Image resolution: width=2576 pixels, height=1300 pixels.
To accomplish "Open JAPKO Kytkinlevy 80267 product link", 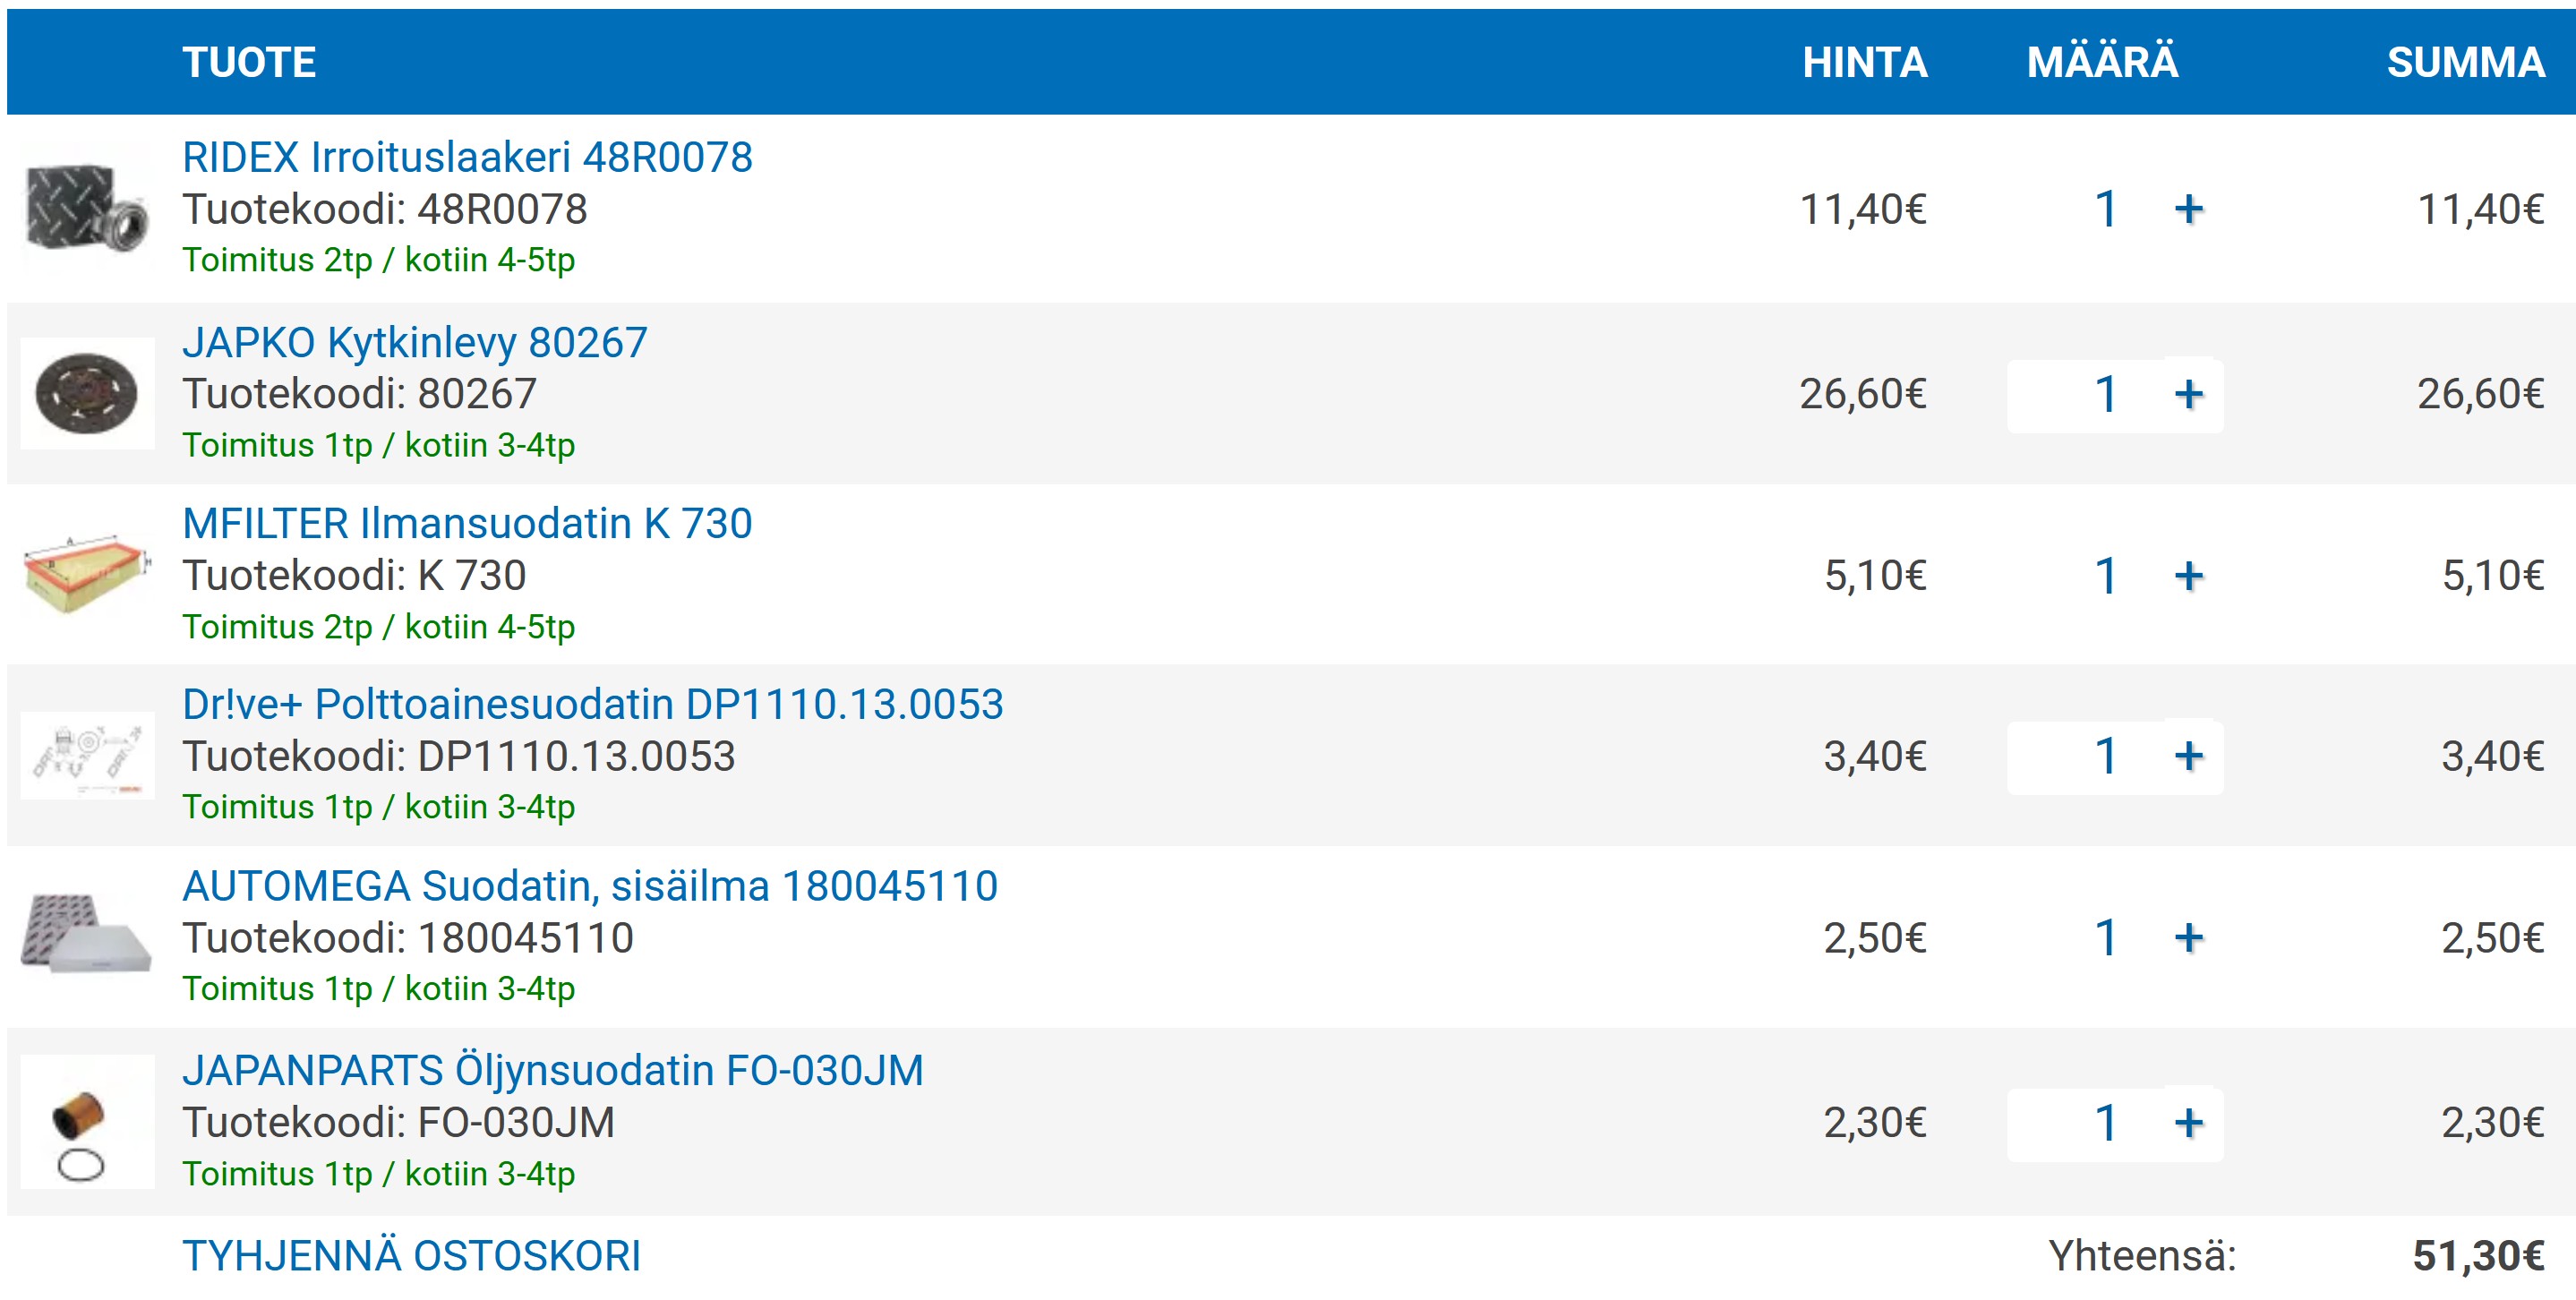I will [414, 343].
